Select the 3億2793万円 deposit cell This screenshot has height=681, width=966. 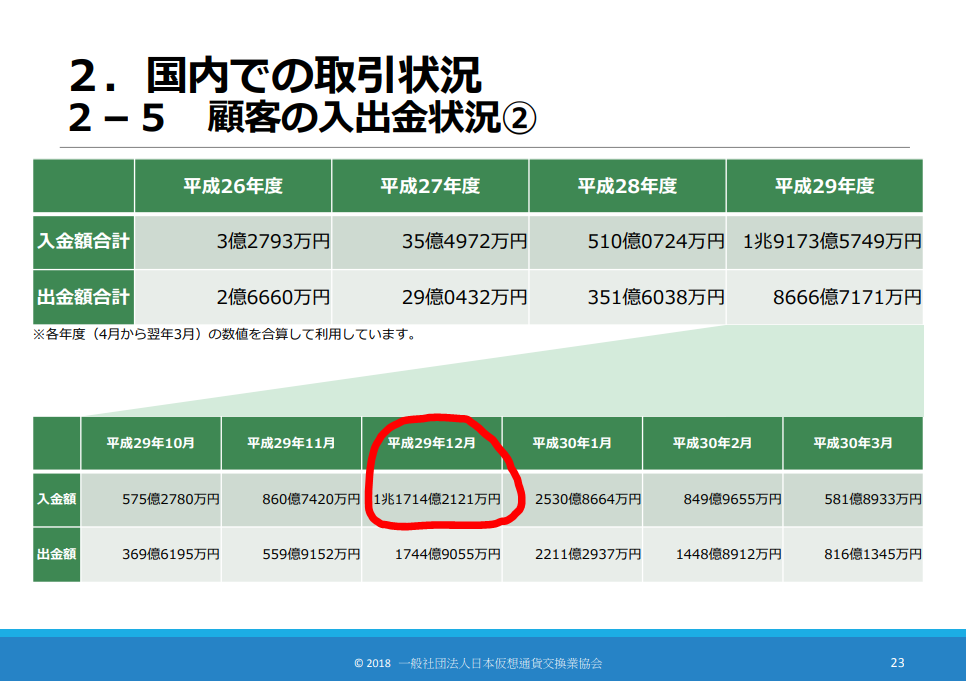point(272,242)
